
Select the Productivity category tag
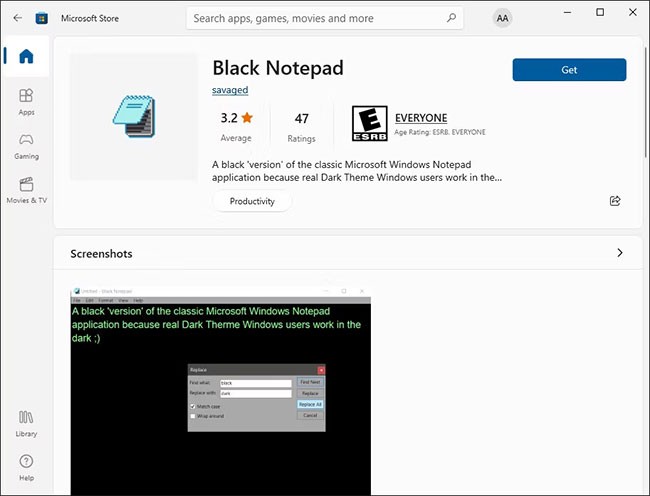(251, 201)
